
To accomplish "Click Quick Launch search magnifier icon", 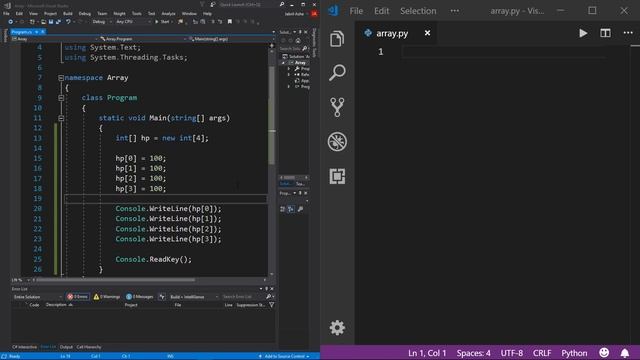I will (282, 4).
